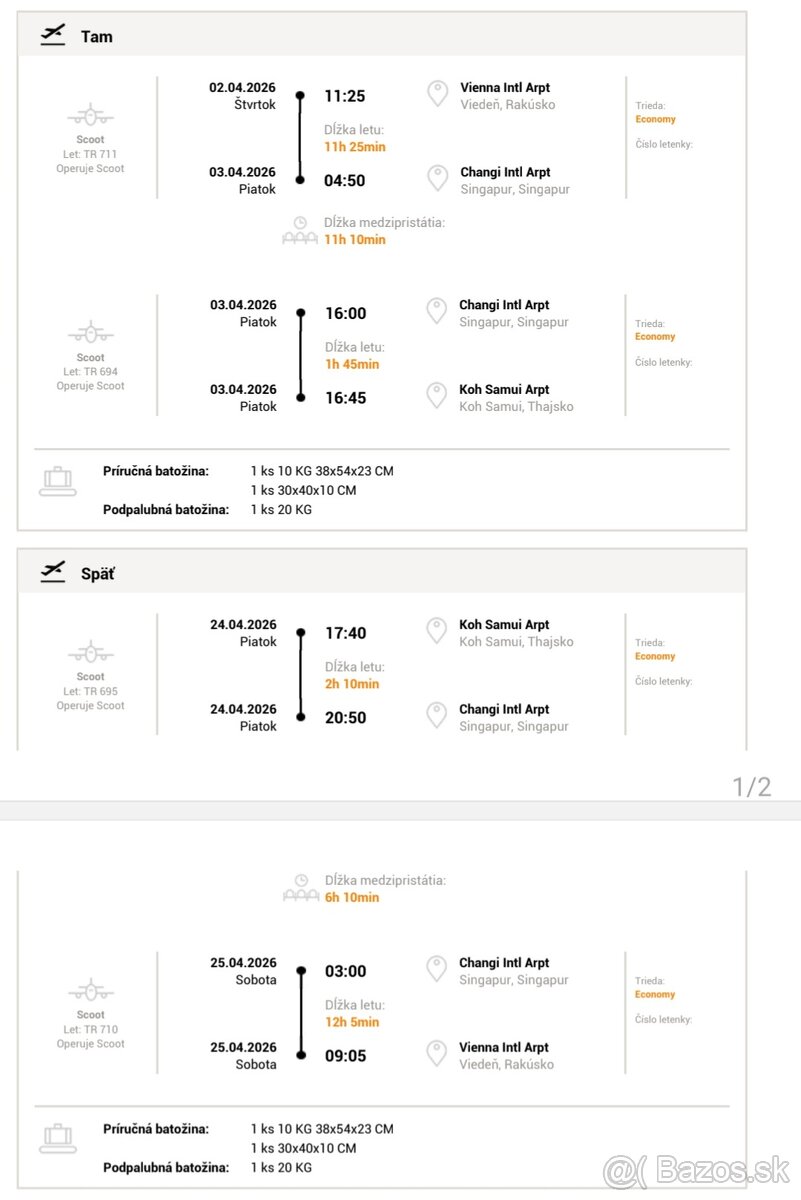801x1200 pixels.
Task: Click the layover waiting icon above 6h 10min
Action: tap(300, 888)
